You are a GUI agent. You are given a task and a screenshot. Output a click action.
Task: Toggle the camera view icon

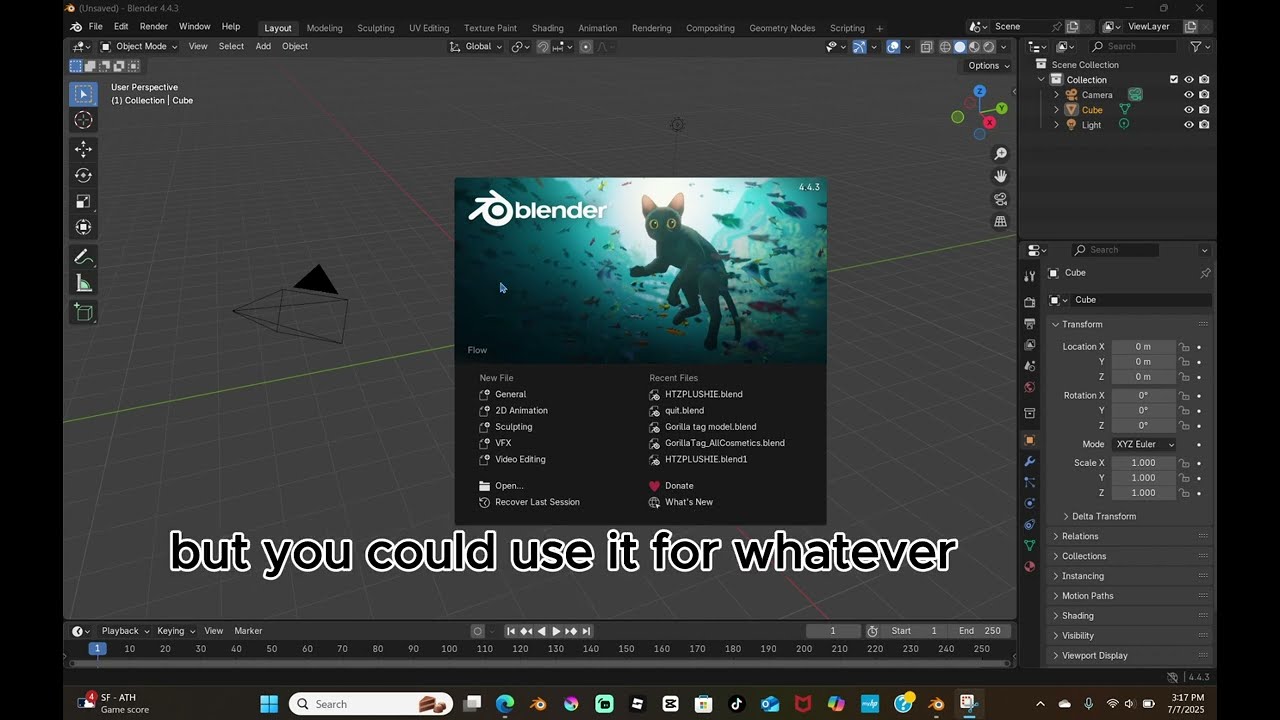1000,199
